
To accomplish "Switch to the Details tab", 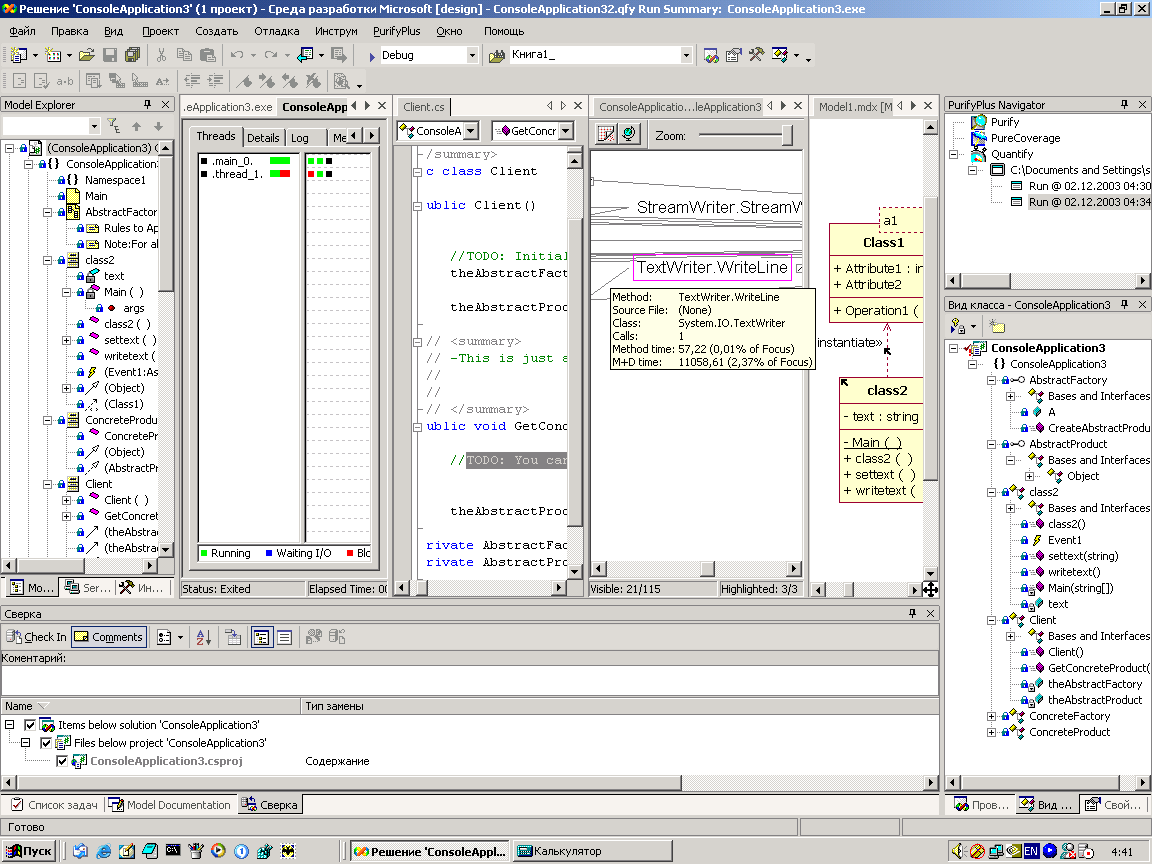I will click(x=263, y=137).
